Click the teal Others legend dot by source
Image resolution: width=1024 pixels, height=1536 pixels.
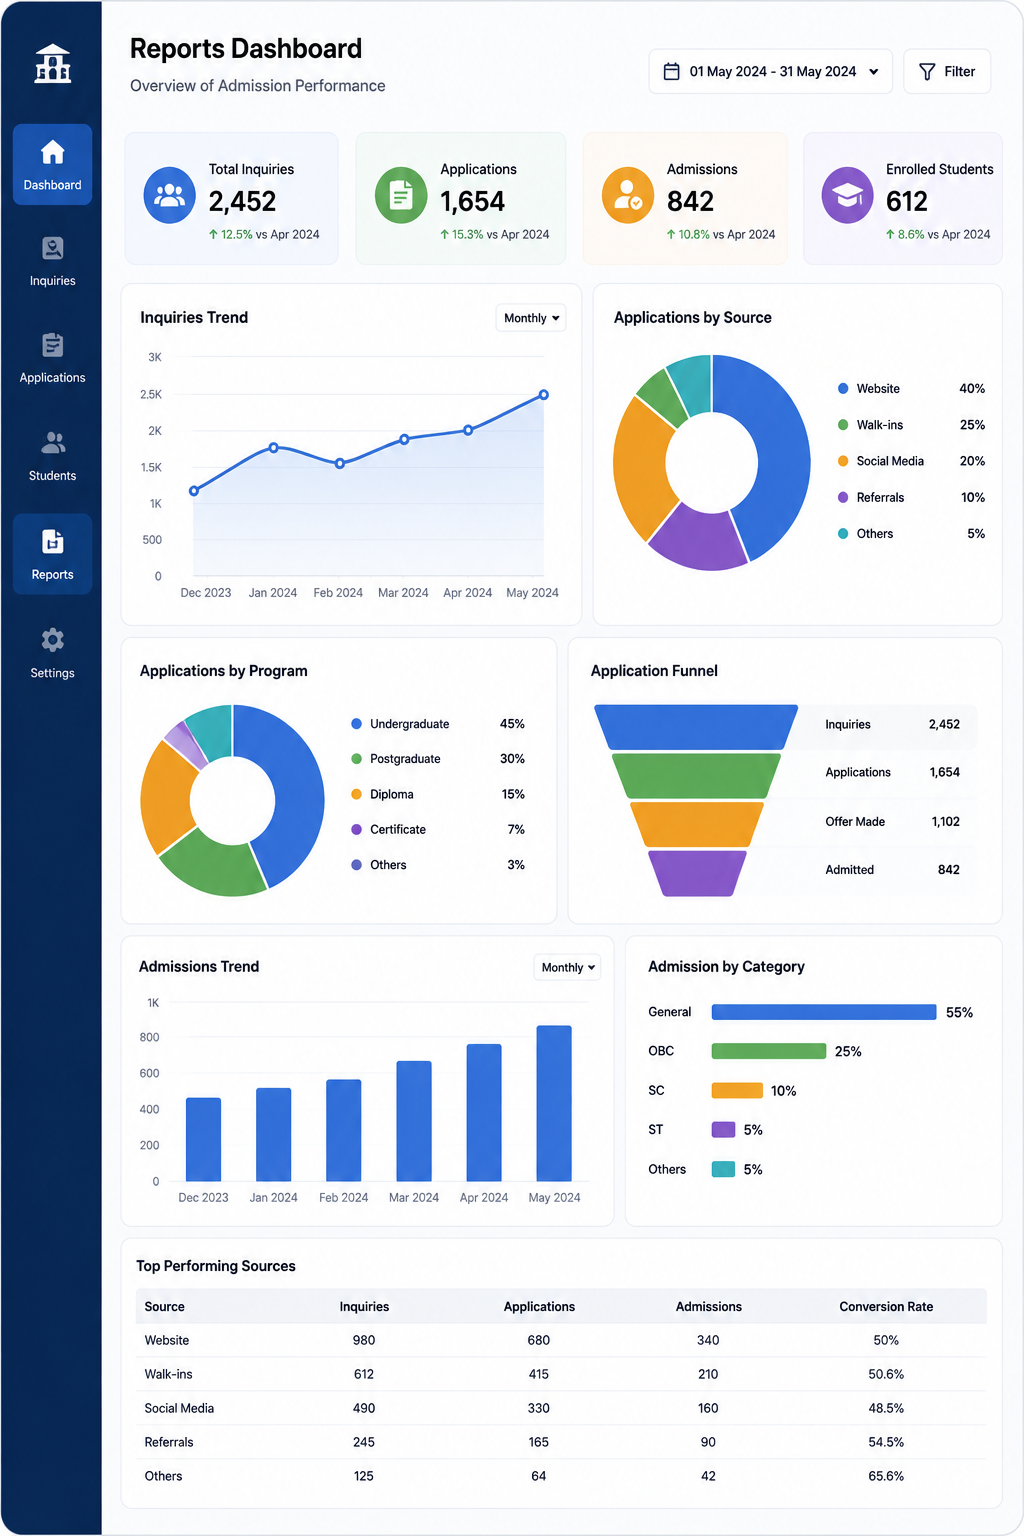(x=843, y=534)
